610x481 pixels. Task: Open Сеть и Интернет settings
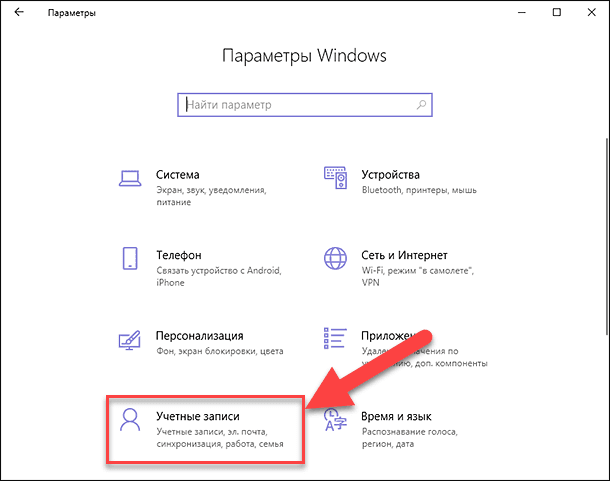click(404, 255)
